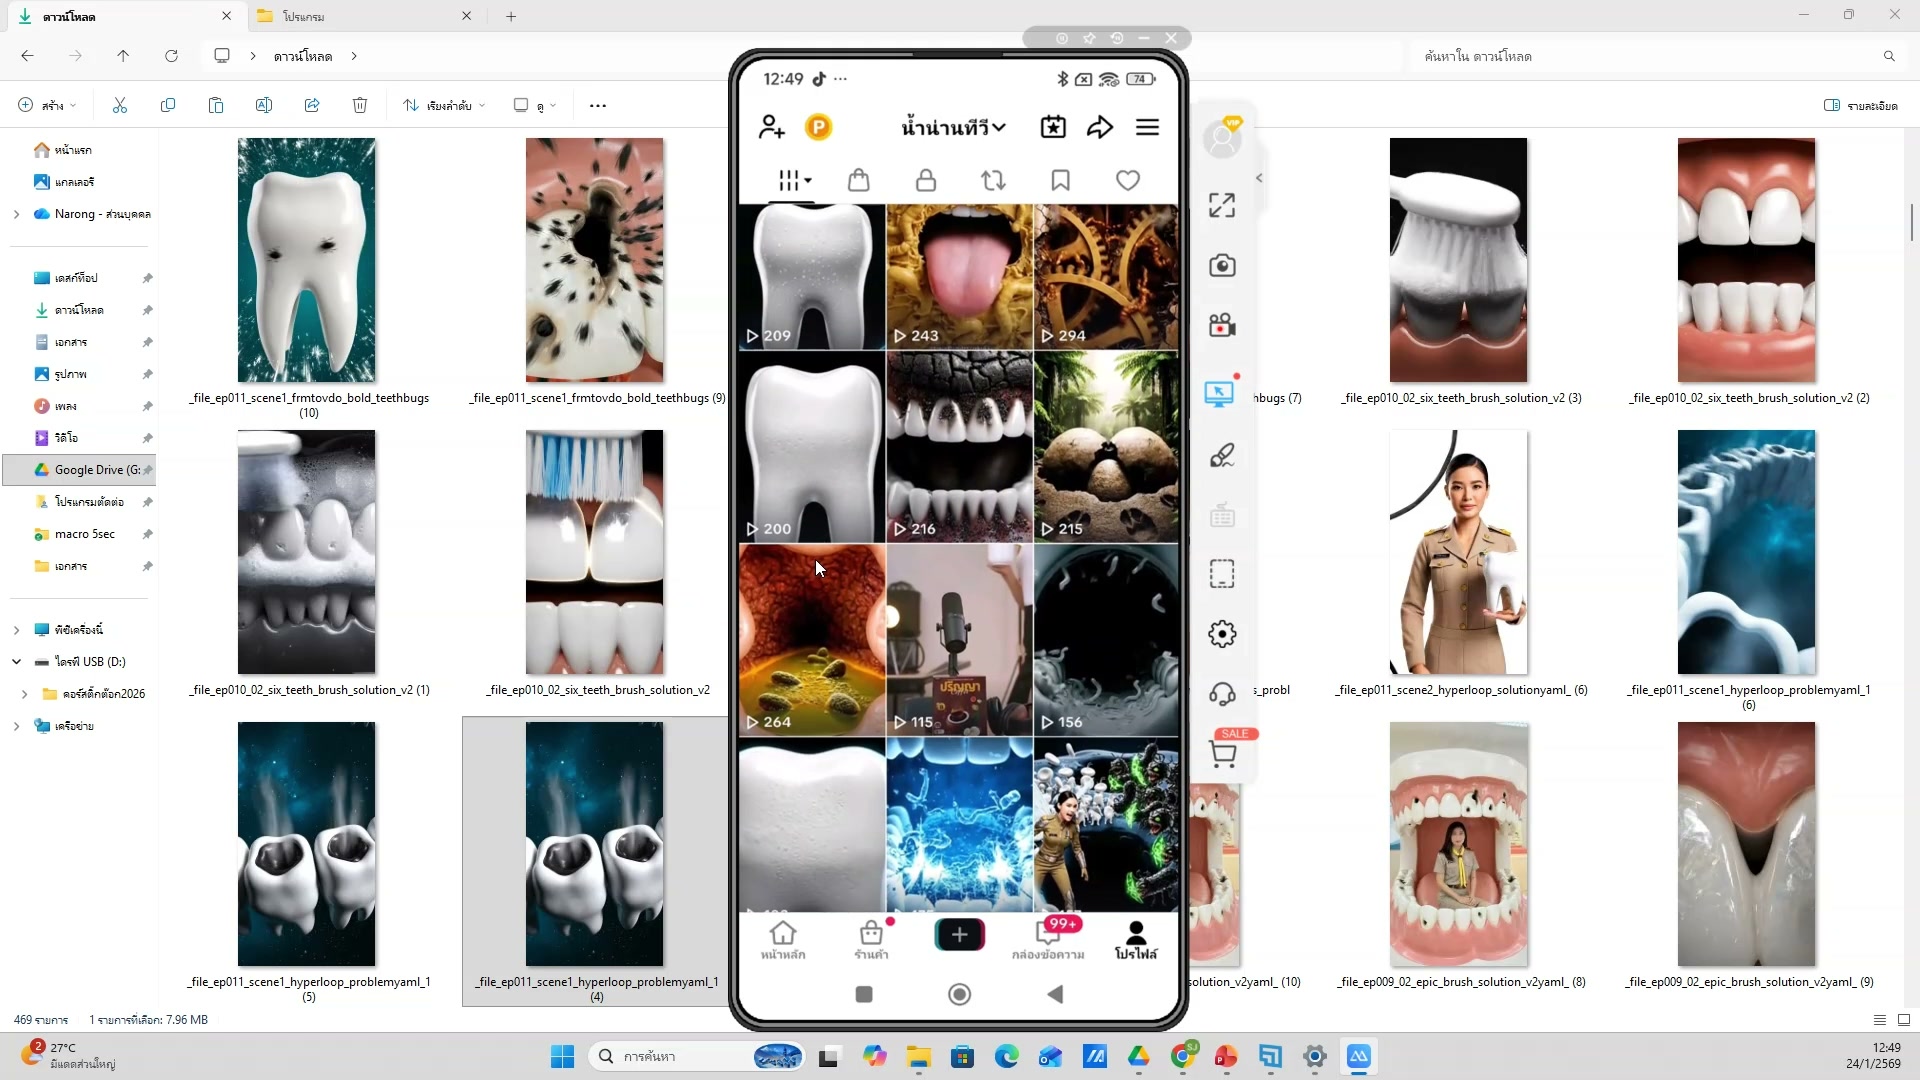Open the TikTok hamburger menu

[1147, 127]
